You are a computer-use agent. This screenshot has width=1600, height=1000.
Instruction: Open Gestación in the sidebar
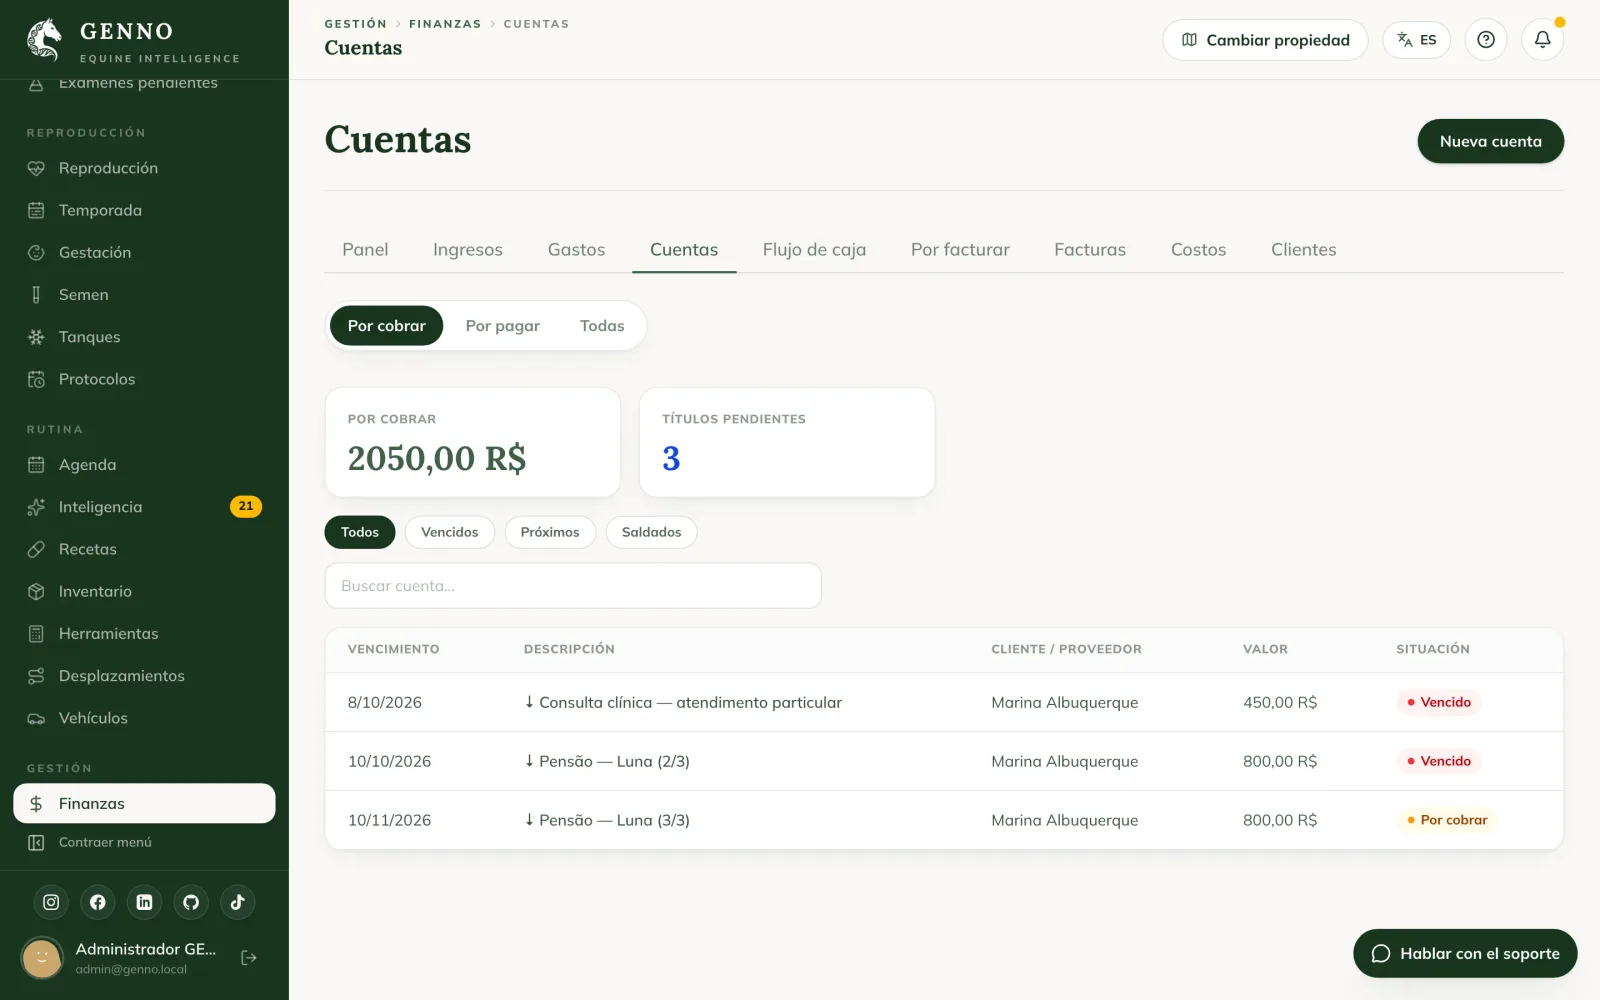(x=144, y=252)
